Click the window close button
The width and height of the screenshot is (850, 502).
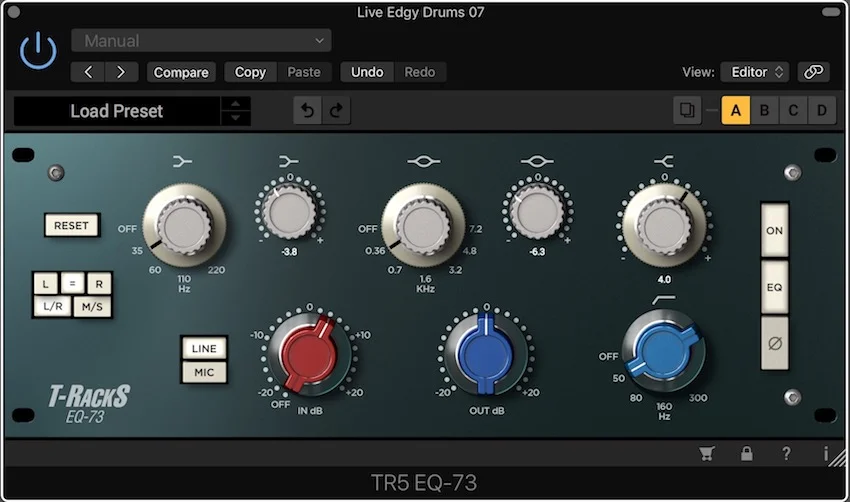14,12
